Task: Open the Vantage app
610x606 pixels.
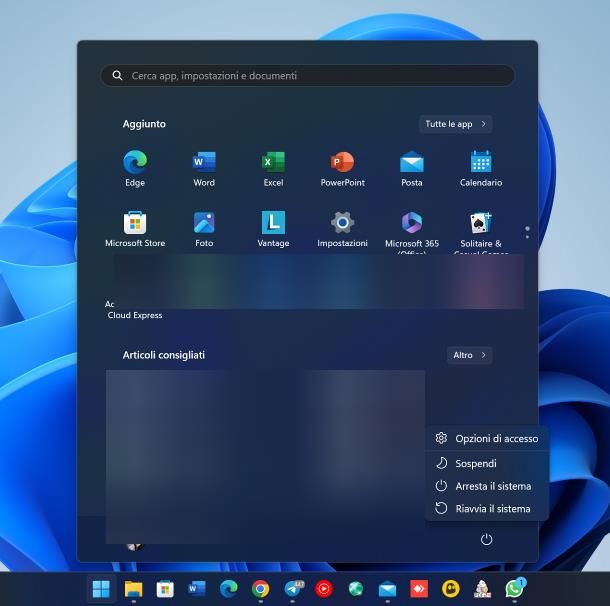Action: coord(273,229)
